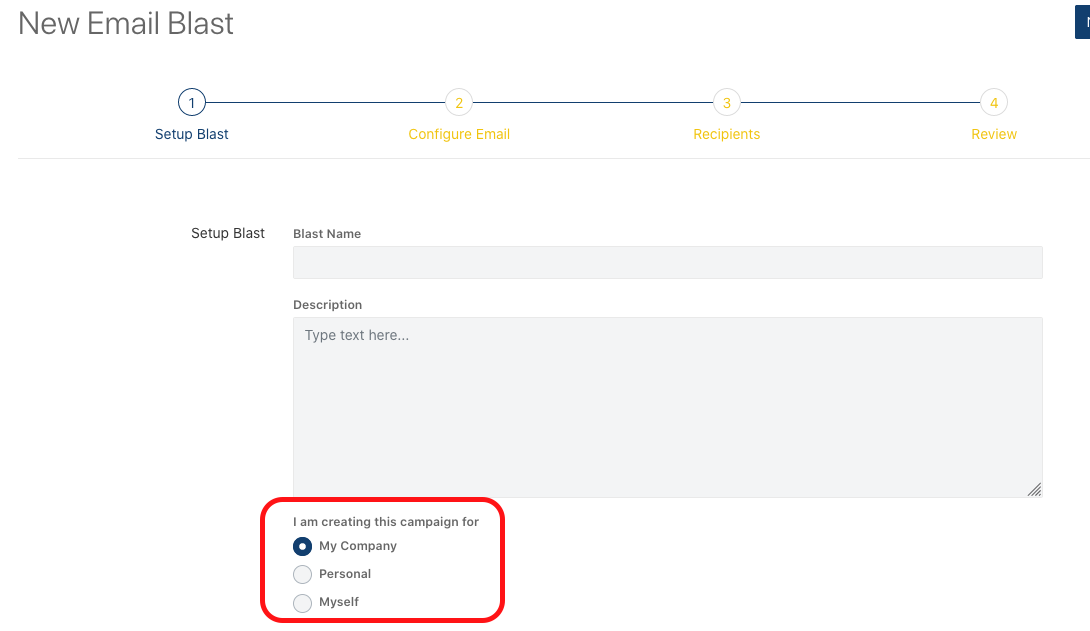1090x631 pixels.
Task: Click the Description resize handle
Action: 1034,489
